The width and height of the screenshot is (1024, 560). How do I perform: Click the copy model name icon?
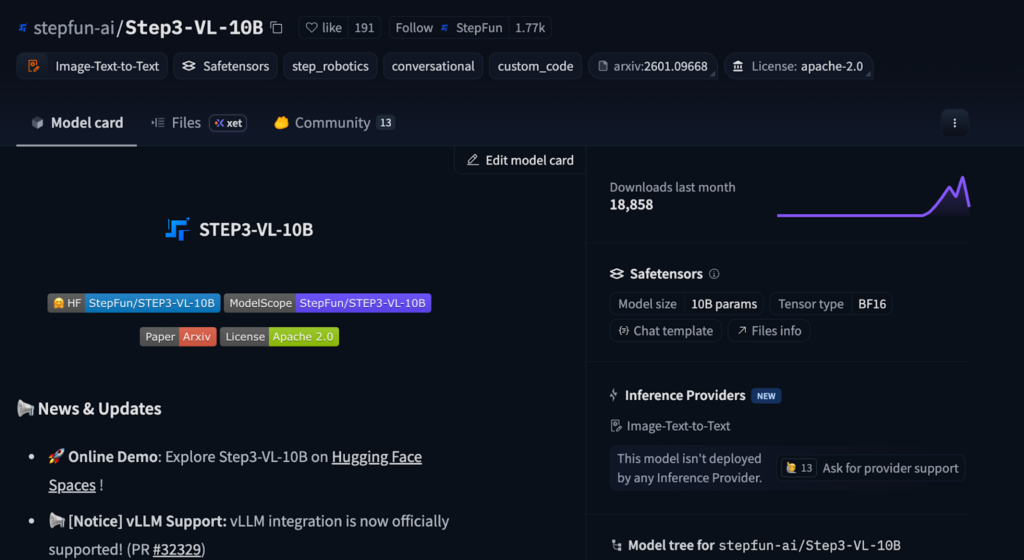pyautogui.click(x=277, y=28)
